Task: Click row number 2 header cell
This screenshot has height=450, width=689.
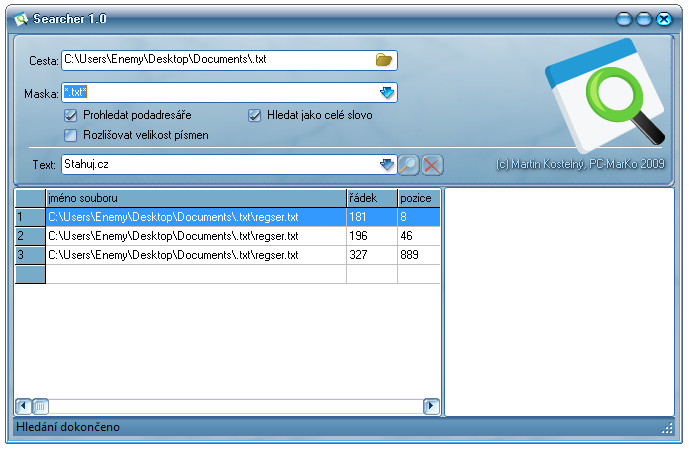Action: 30,236
